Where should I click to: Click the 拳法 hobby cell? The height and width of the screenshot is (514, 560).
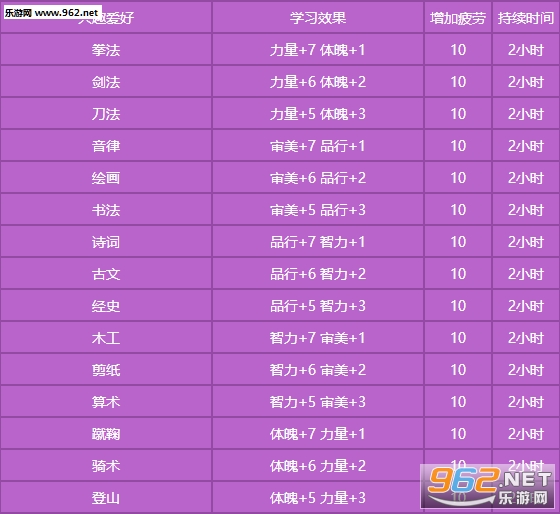point(106,50)
